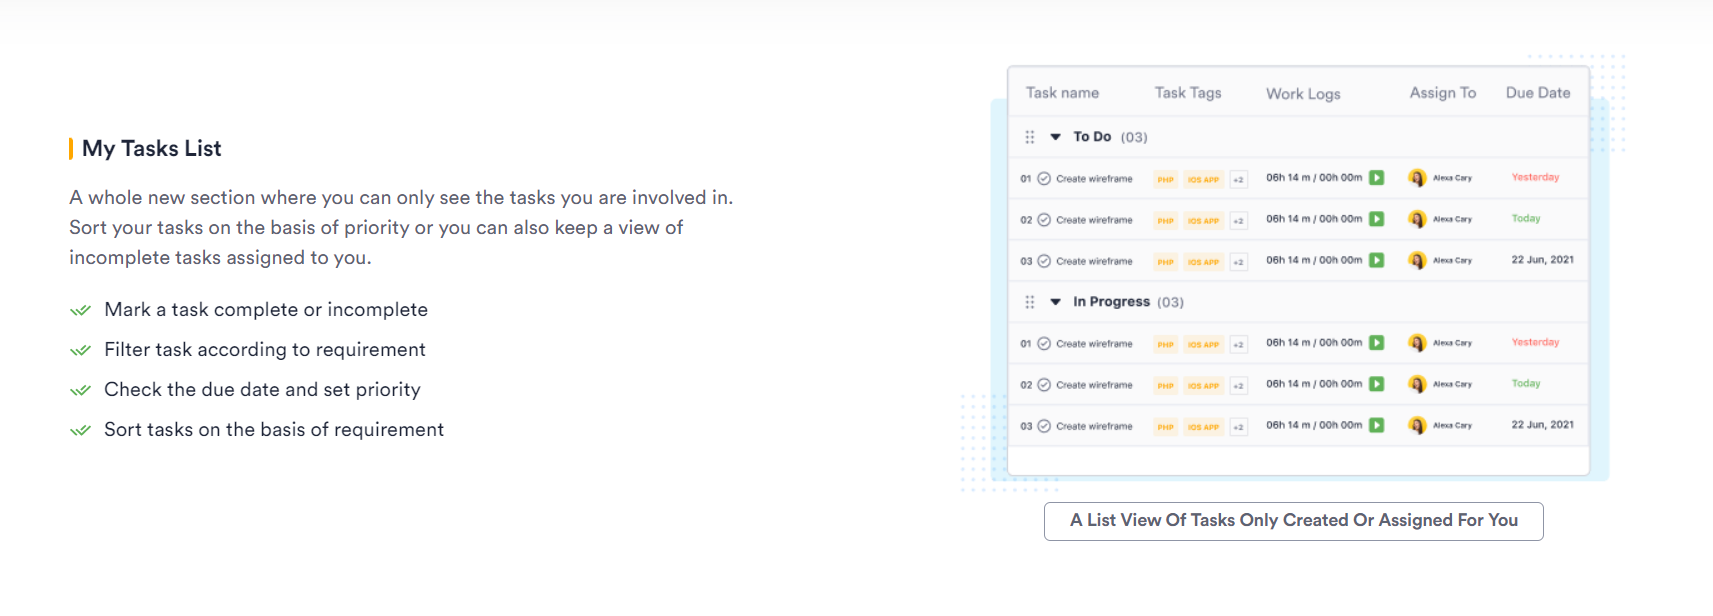Click A List View Of Tasks button
This screenshot has height=616, width=1713.
1294,521
